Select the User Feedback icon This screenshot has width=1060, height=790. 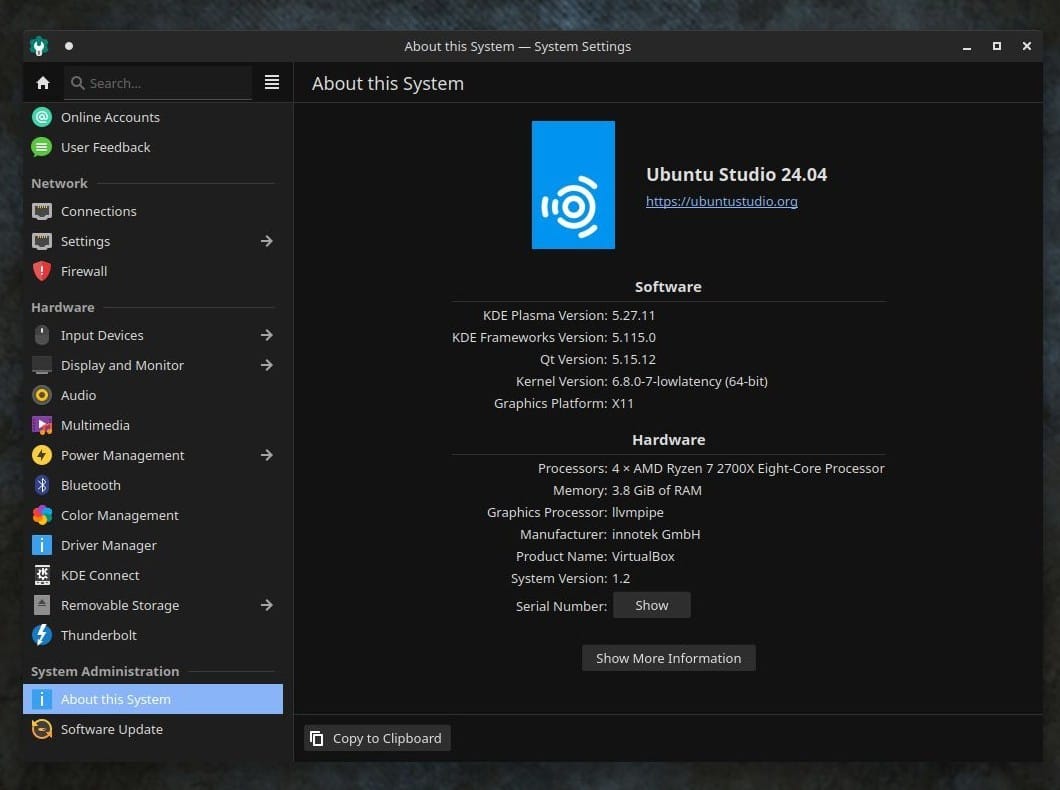point(41,147)
